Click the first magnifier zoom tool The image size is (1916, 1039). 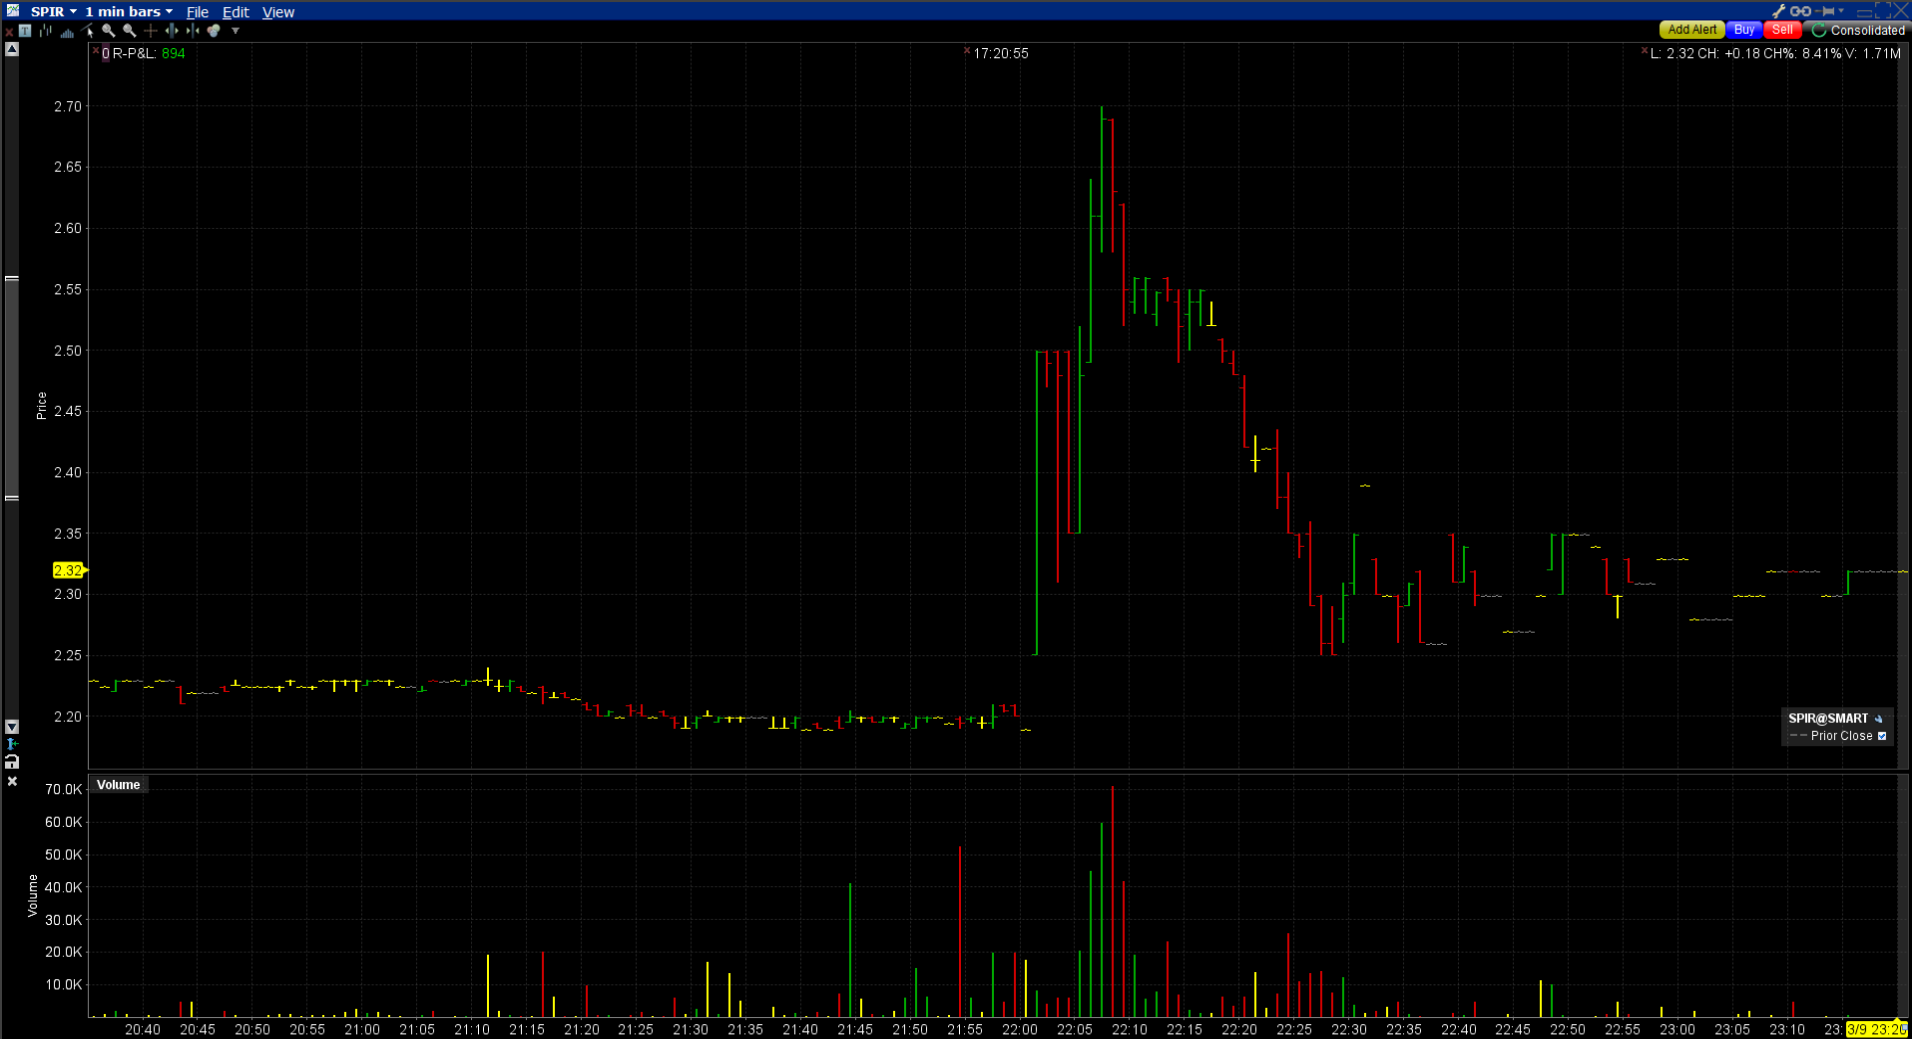pyautogui.click(x=109, y=31)
